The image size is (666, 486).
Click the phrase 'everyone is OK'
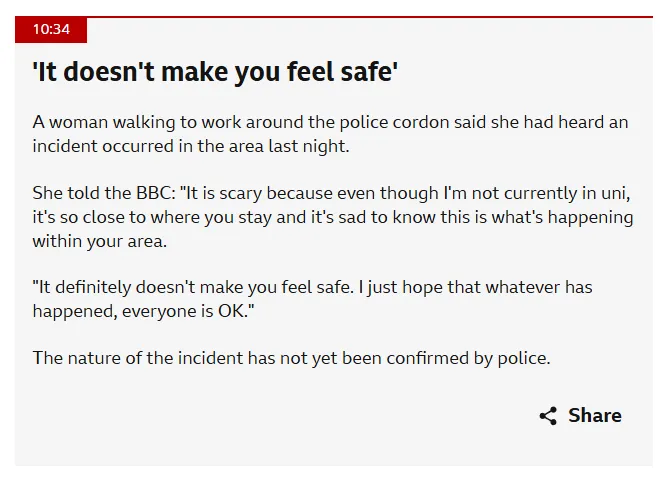(x=182, y=311)
